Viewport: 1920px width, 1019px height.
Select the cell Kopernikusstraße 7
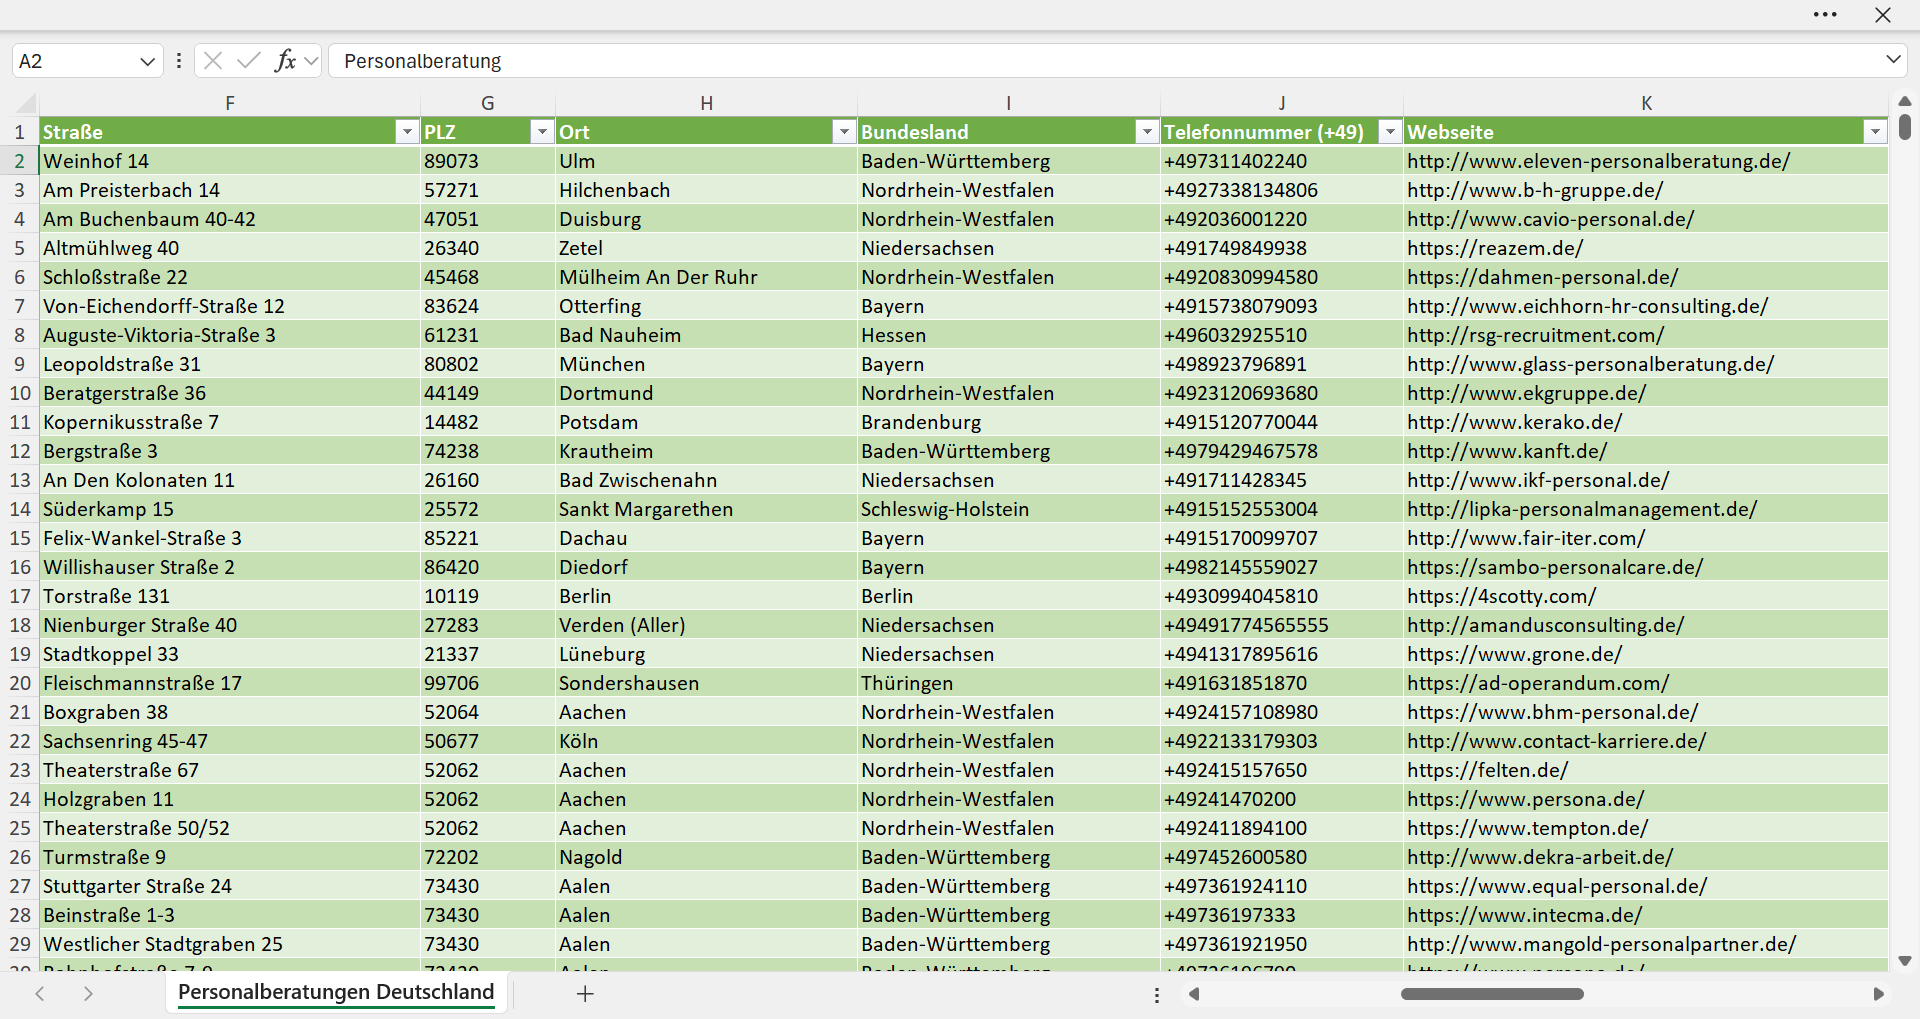(230, 422)
